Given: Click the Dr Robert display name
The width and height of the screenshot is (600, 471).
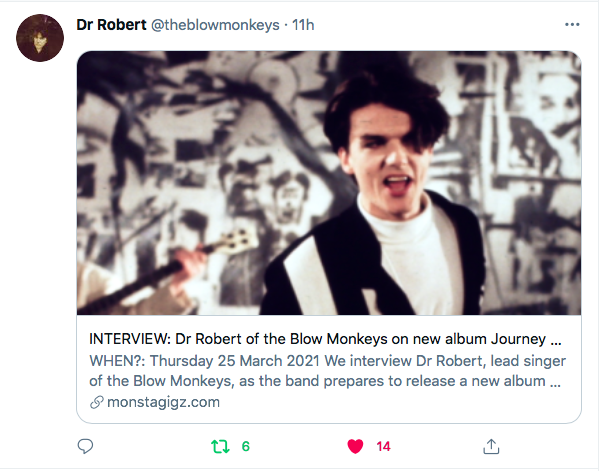Looking at the screenshot, I should tap(111, 25).
